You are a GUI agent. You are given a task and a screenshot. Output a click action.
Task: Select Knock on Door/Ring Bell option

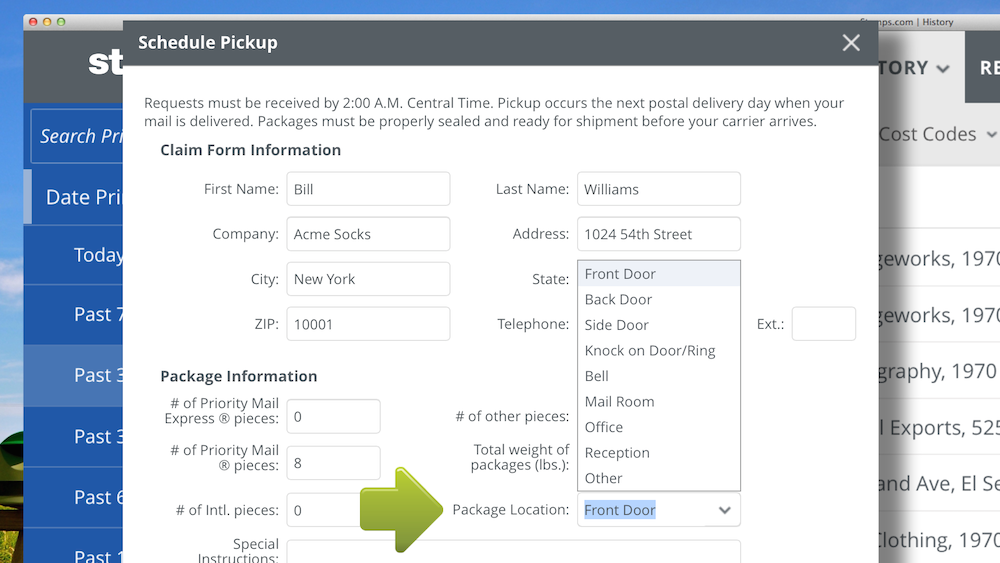click(x=649, y=351)
